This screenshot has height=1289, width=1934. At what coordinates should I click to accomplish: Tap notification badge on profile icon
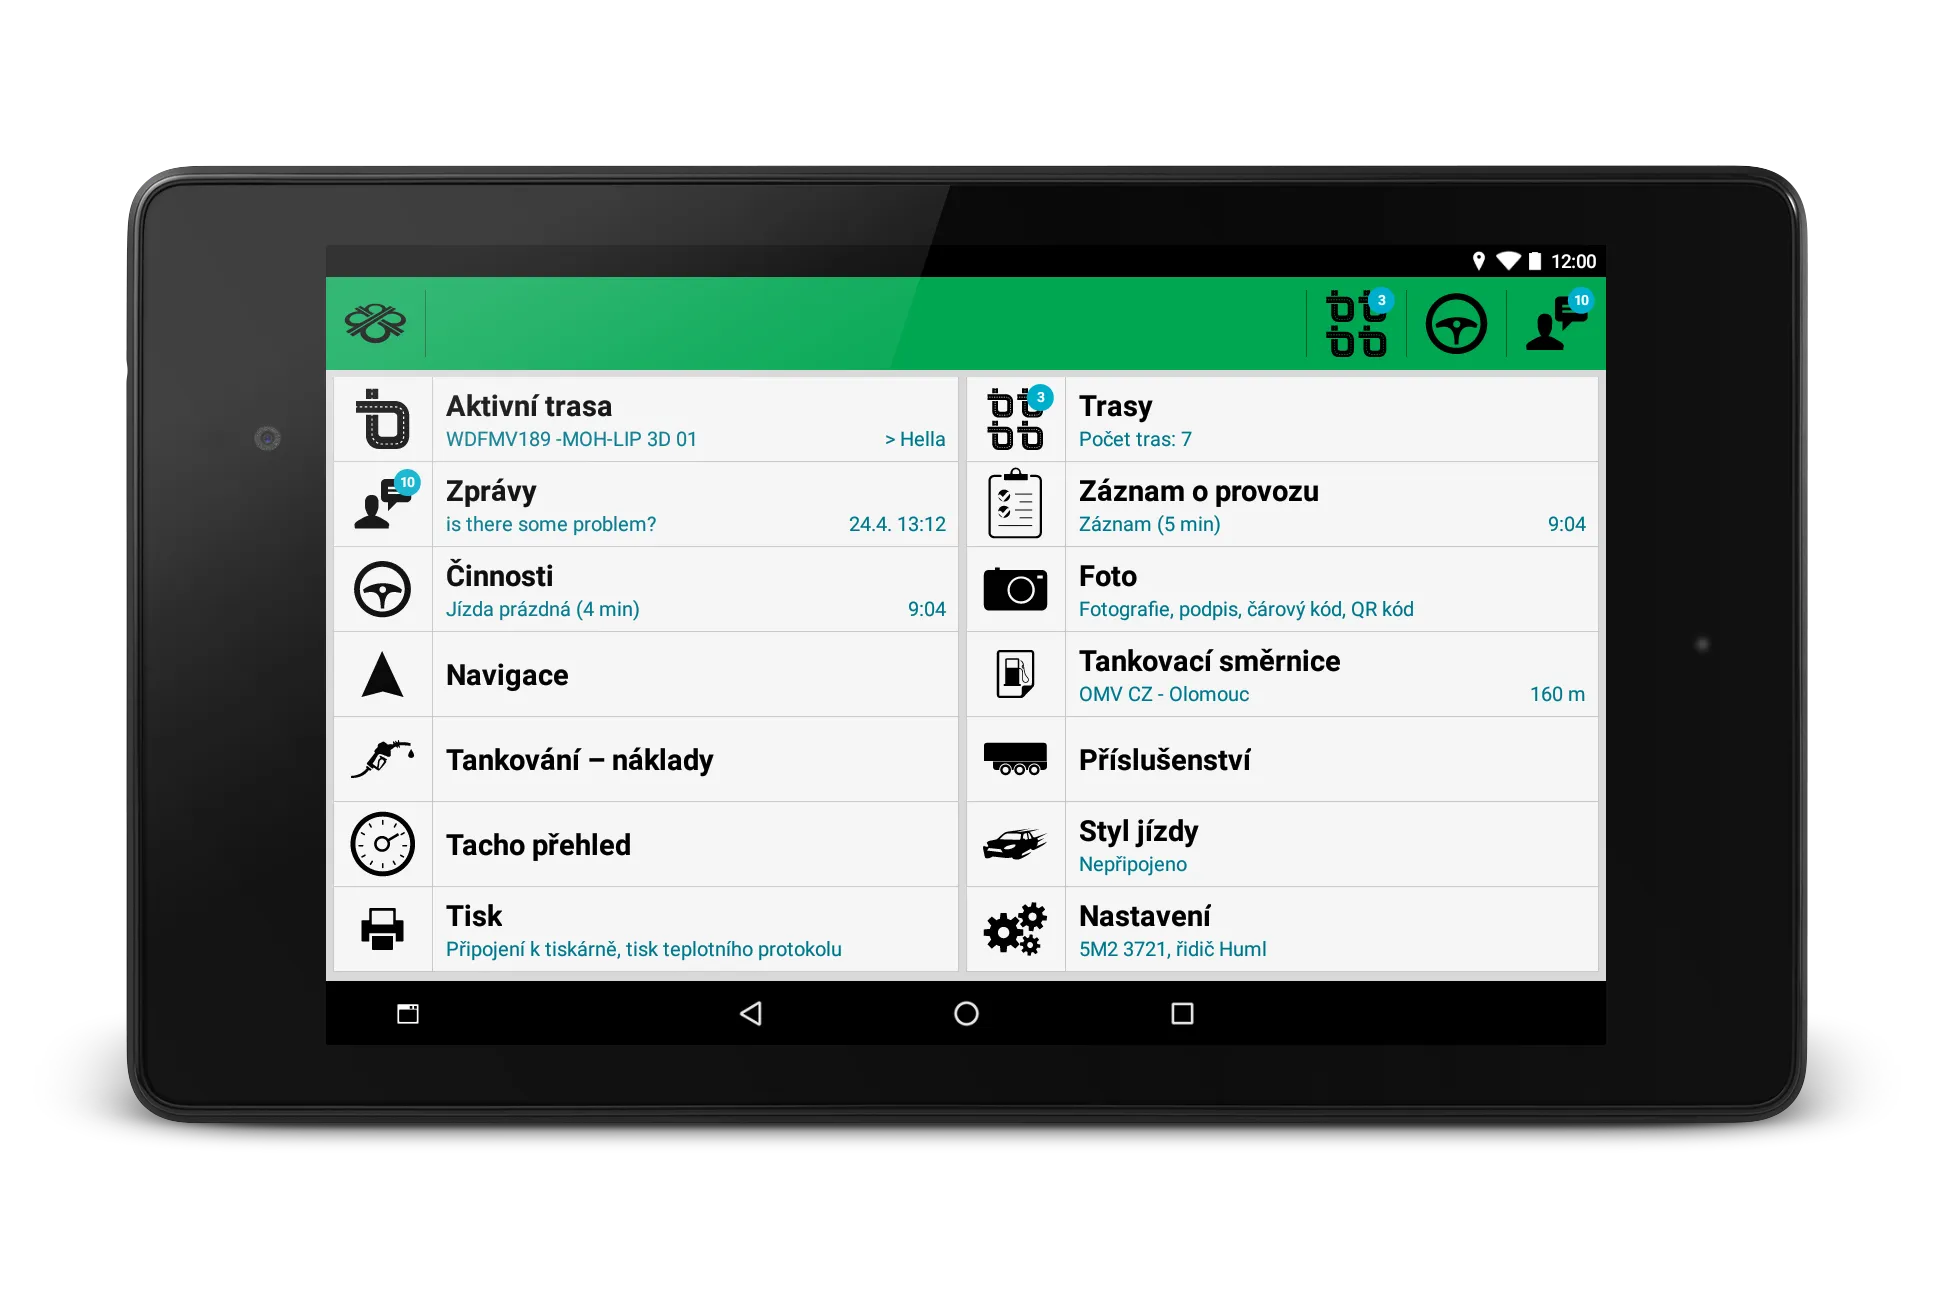click(1582, 302)
